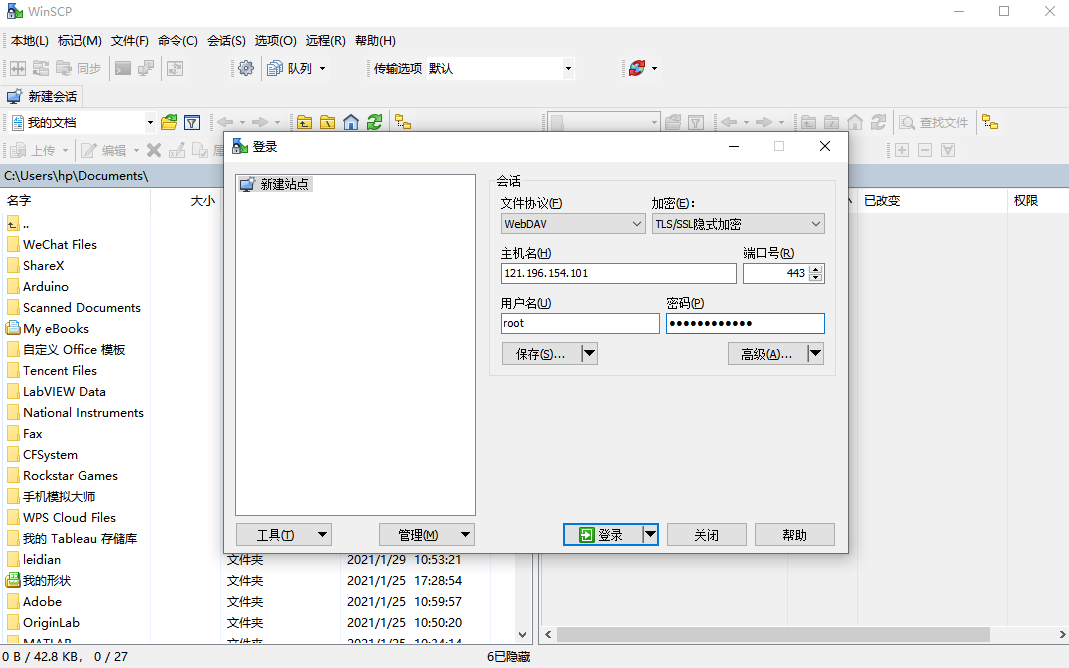Image resolution: width=1069 pixels, height=668 pixels.
Task: Toggle local directory tree icon
Action: coord(403,123)
